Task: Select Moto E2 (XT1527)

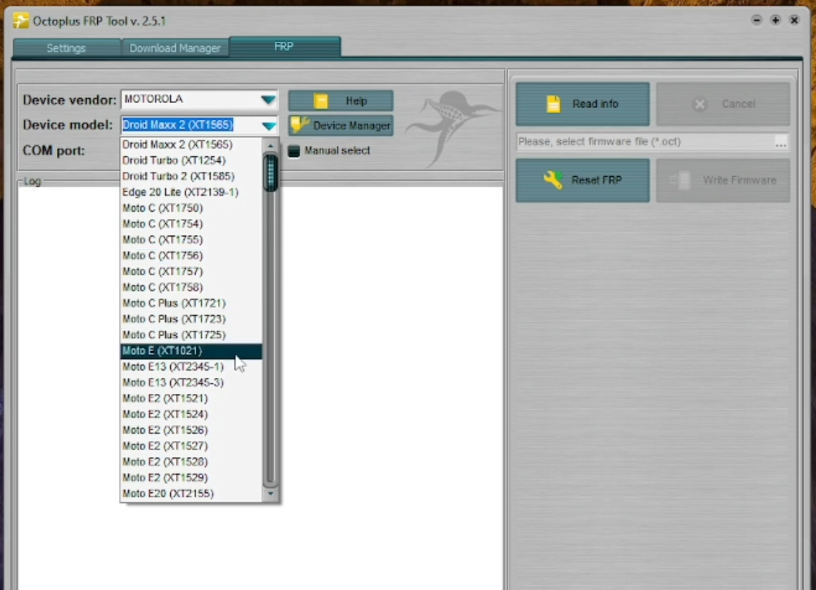Action: pos(191,446)
